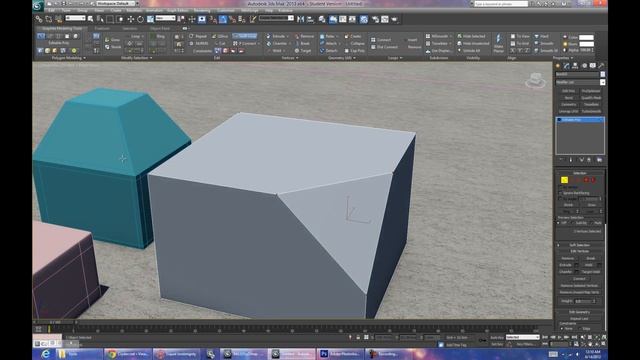Click the Make Planar icon
The image size is (640, 360).
click(x=499, y=43)
